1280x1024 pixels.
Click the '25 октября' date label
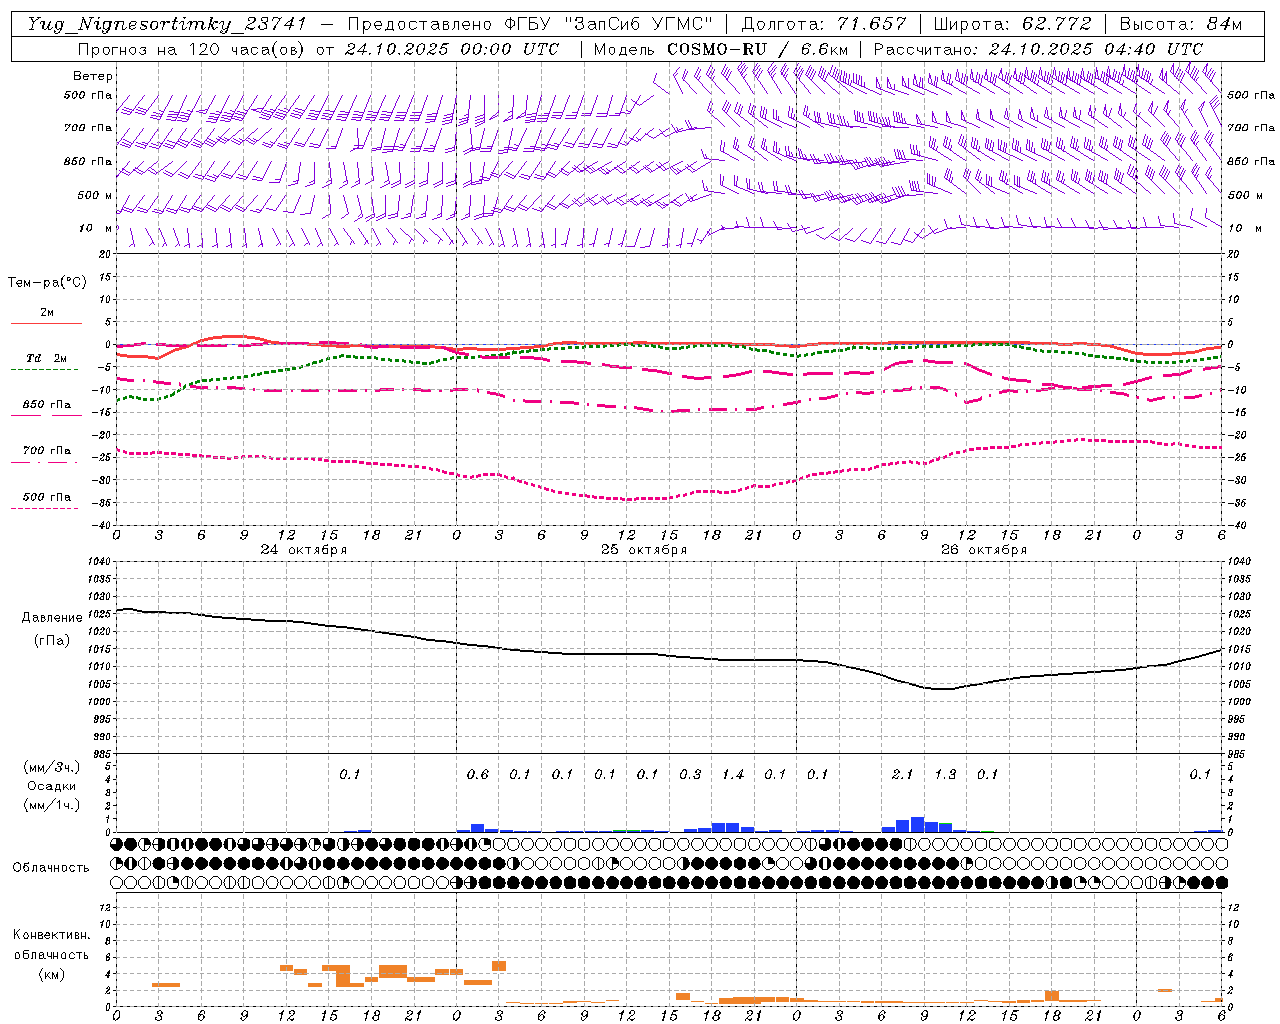click(644, 550)
